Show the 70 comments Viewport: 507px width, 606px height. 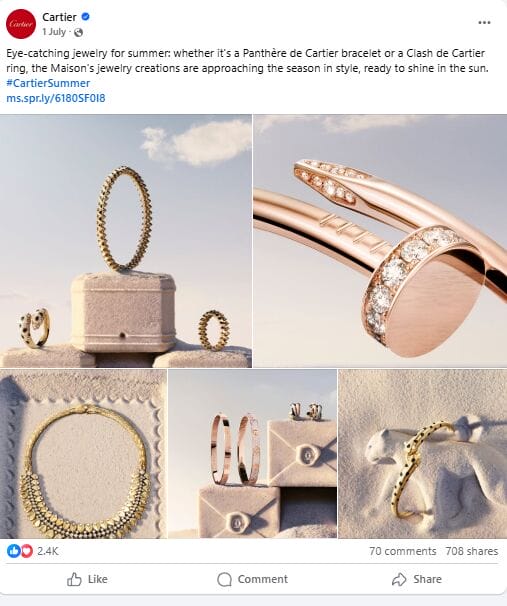click(402, 551)
